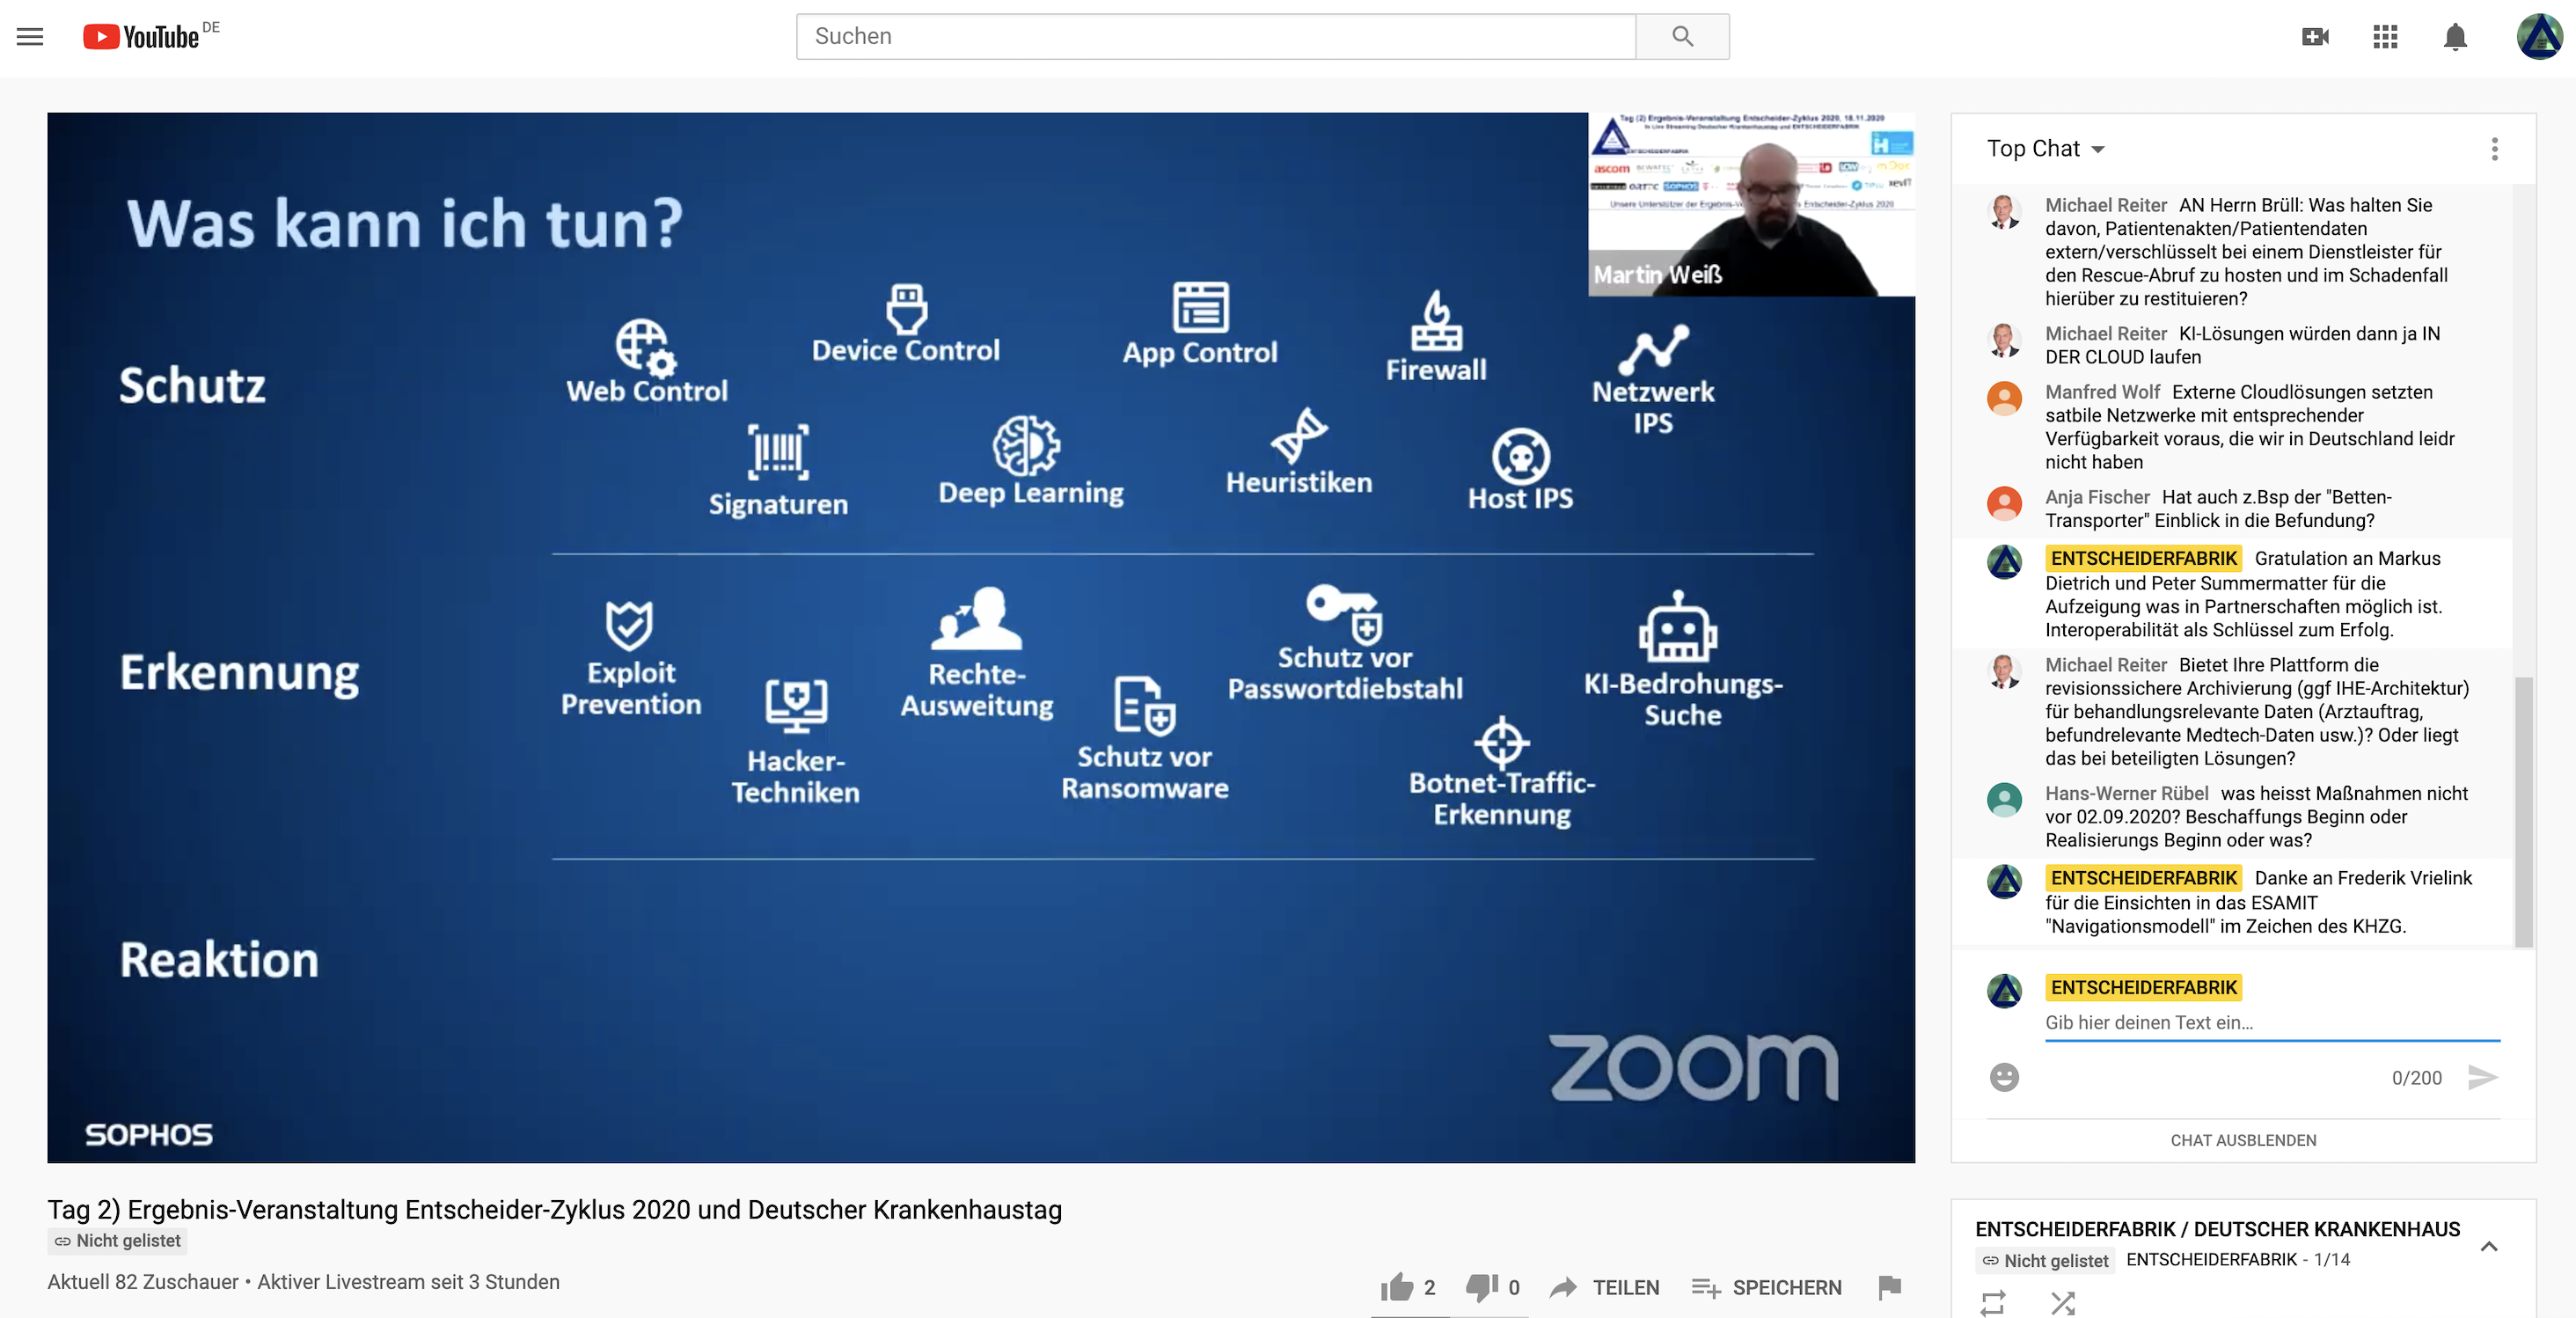Go to YouTube home via logo
The width and height of the screenshot is (2576, 1318).
click(x=142, y=37)
